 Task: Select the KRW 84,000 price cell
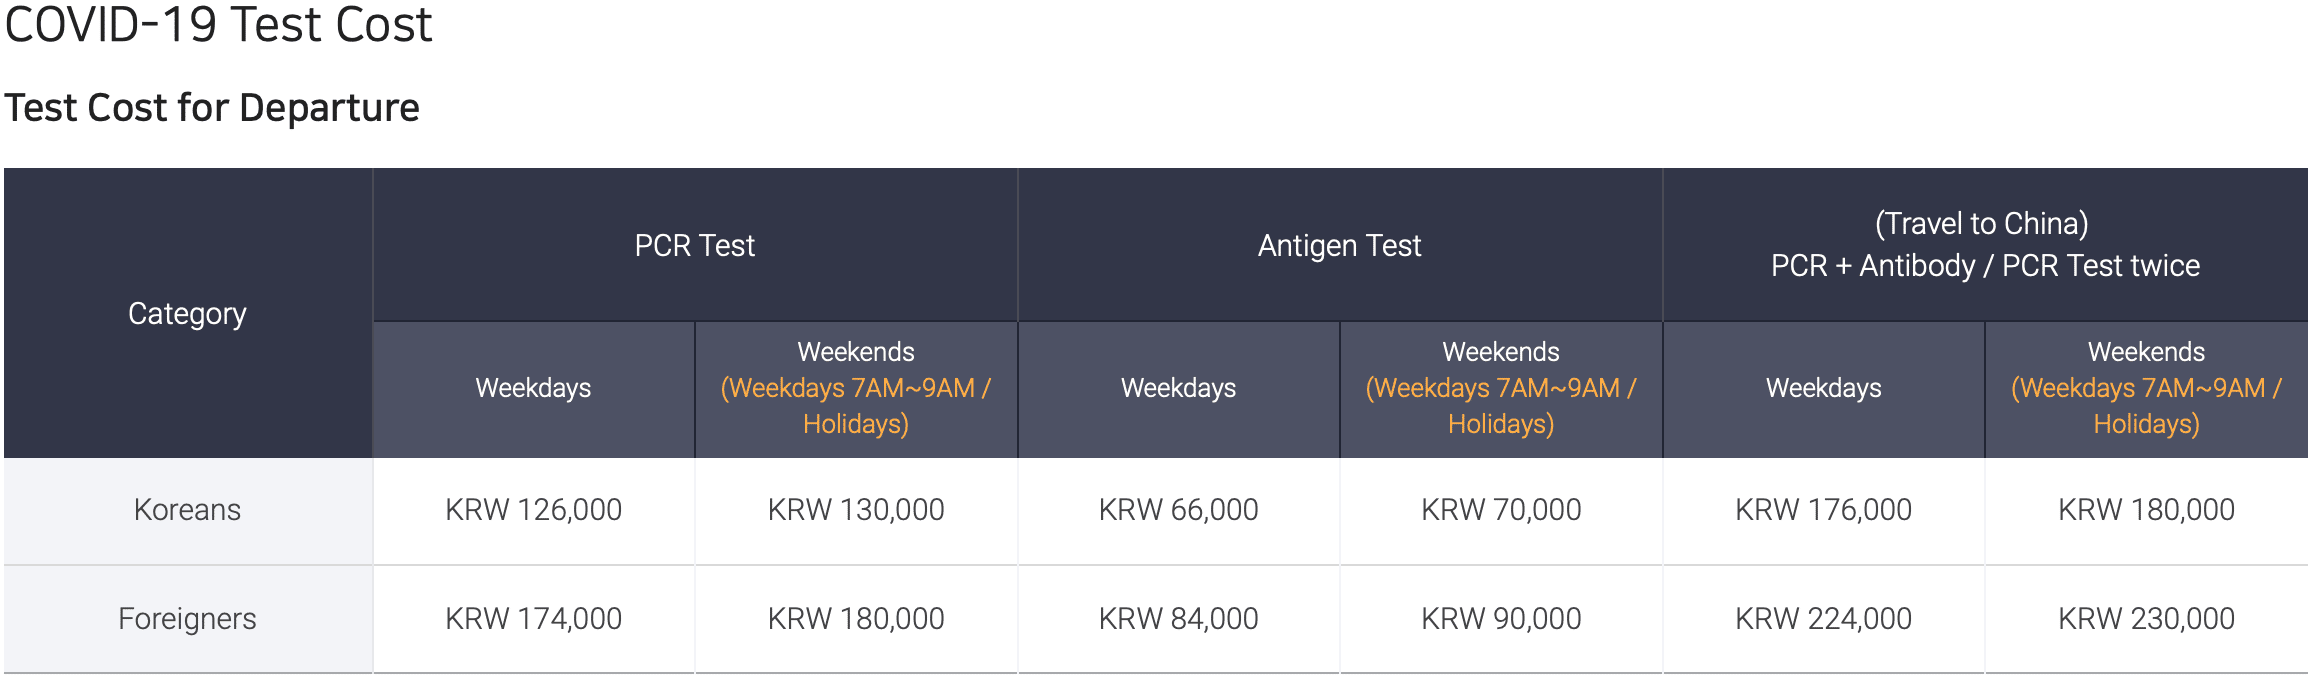coord(1178,619)
